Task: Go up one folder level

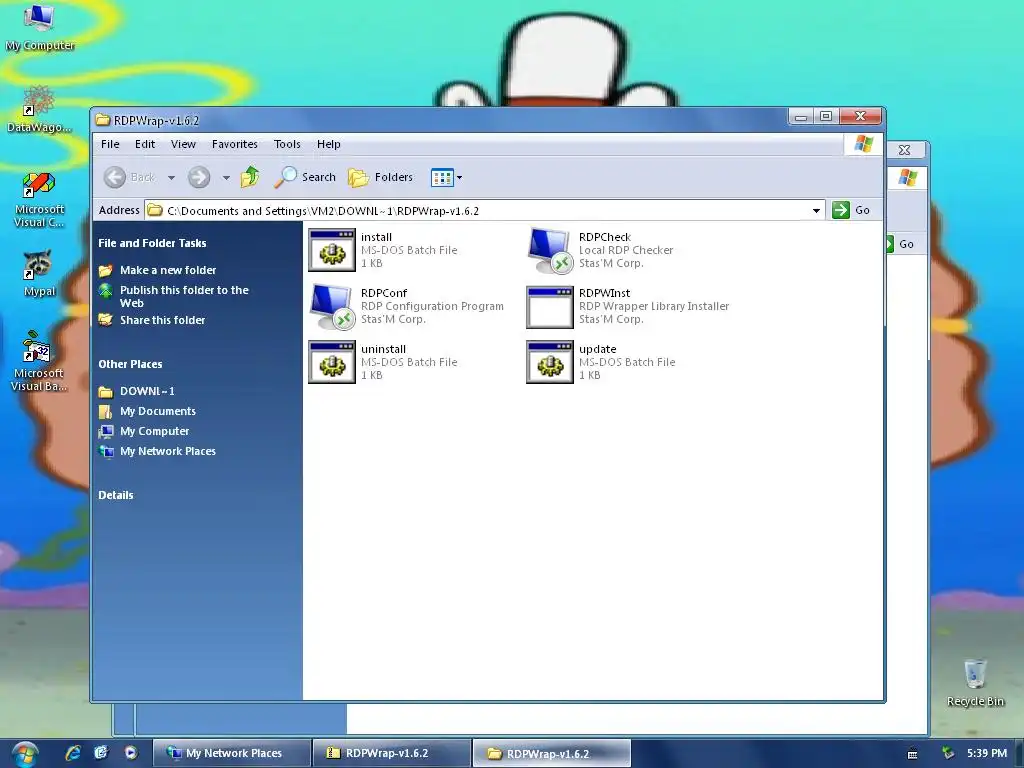Action: pyautogui.click(x=250, y=177)
